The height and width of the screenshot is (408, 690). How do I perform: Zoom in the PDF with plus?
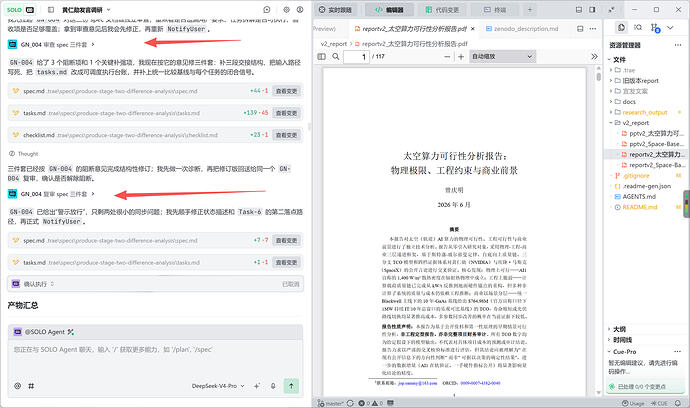coord(461,56)
